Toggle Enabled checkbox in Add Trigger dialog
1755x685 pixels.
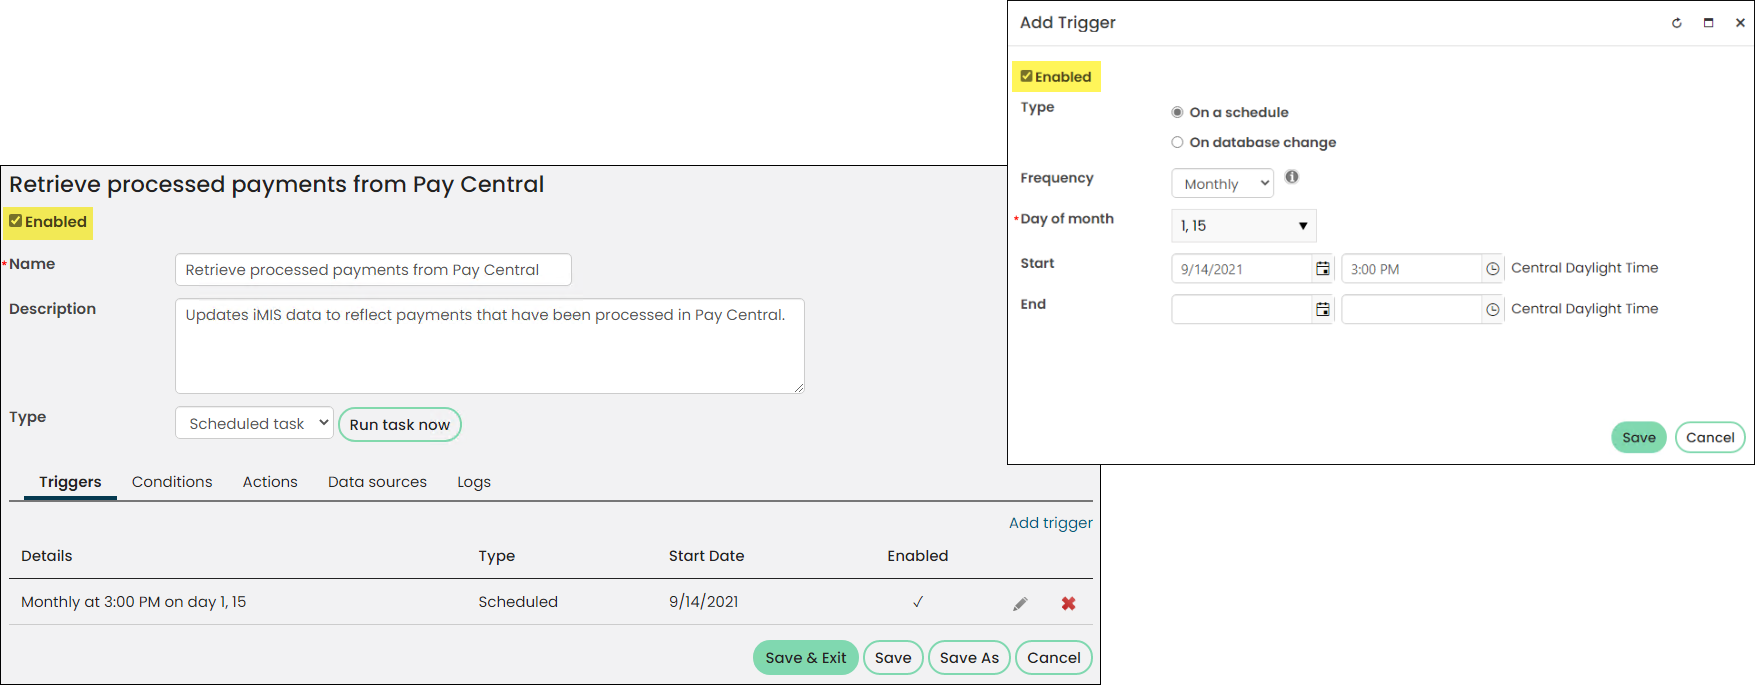click(x=1026, y=76)
